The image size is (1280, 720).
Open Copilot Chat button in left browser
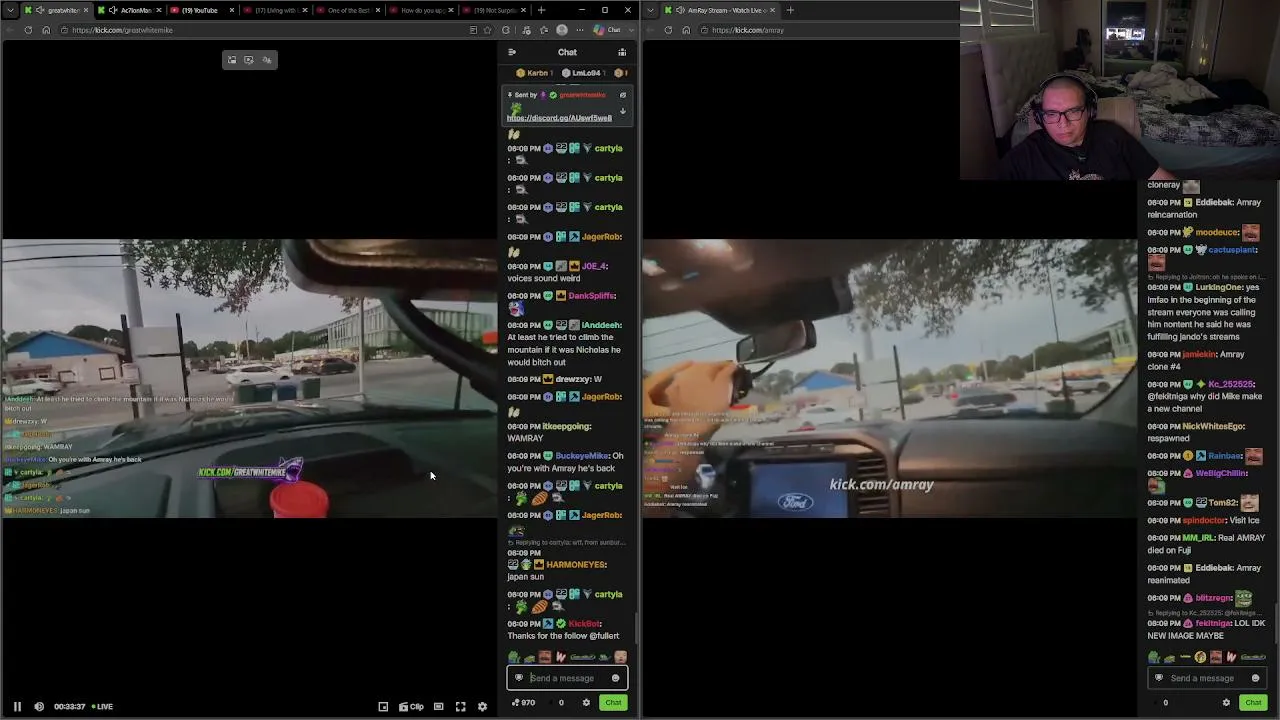(607, 30)
